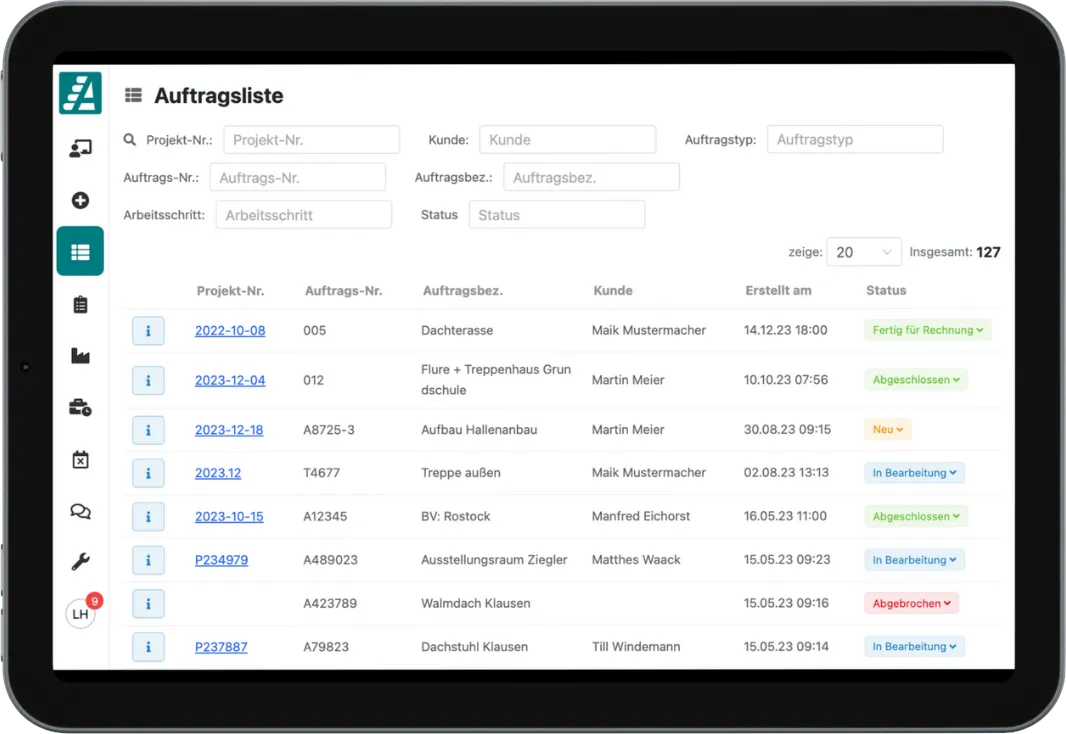1066x734 pixels.
Task: Open the clipboard icon in sidebar
Action: pyautogui.click(x=80, y=304)
